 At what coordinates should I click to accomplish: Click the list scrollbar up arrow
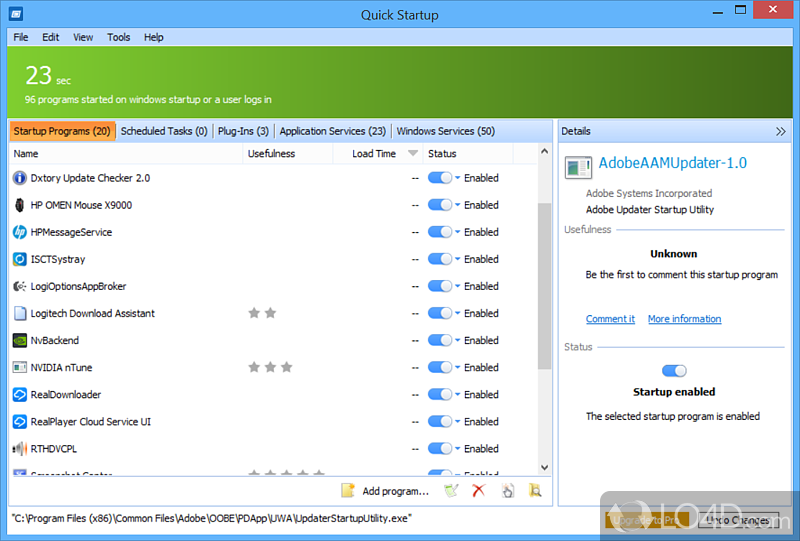point(544,151)
